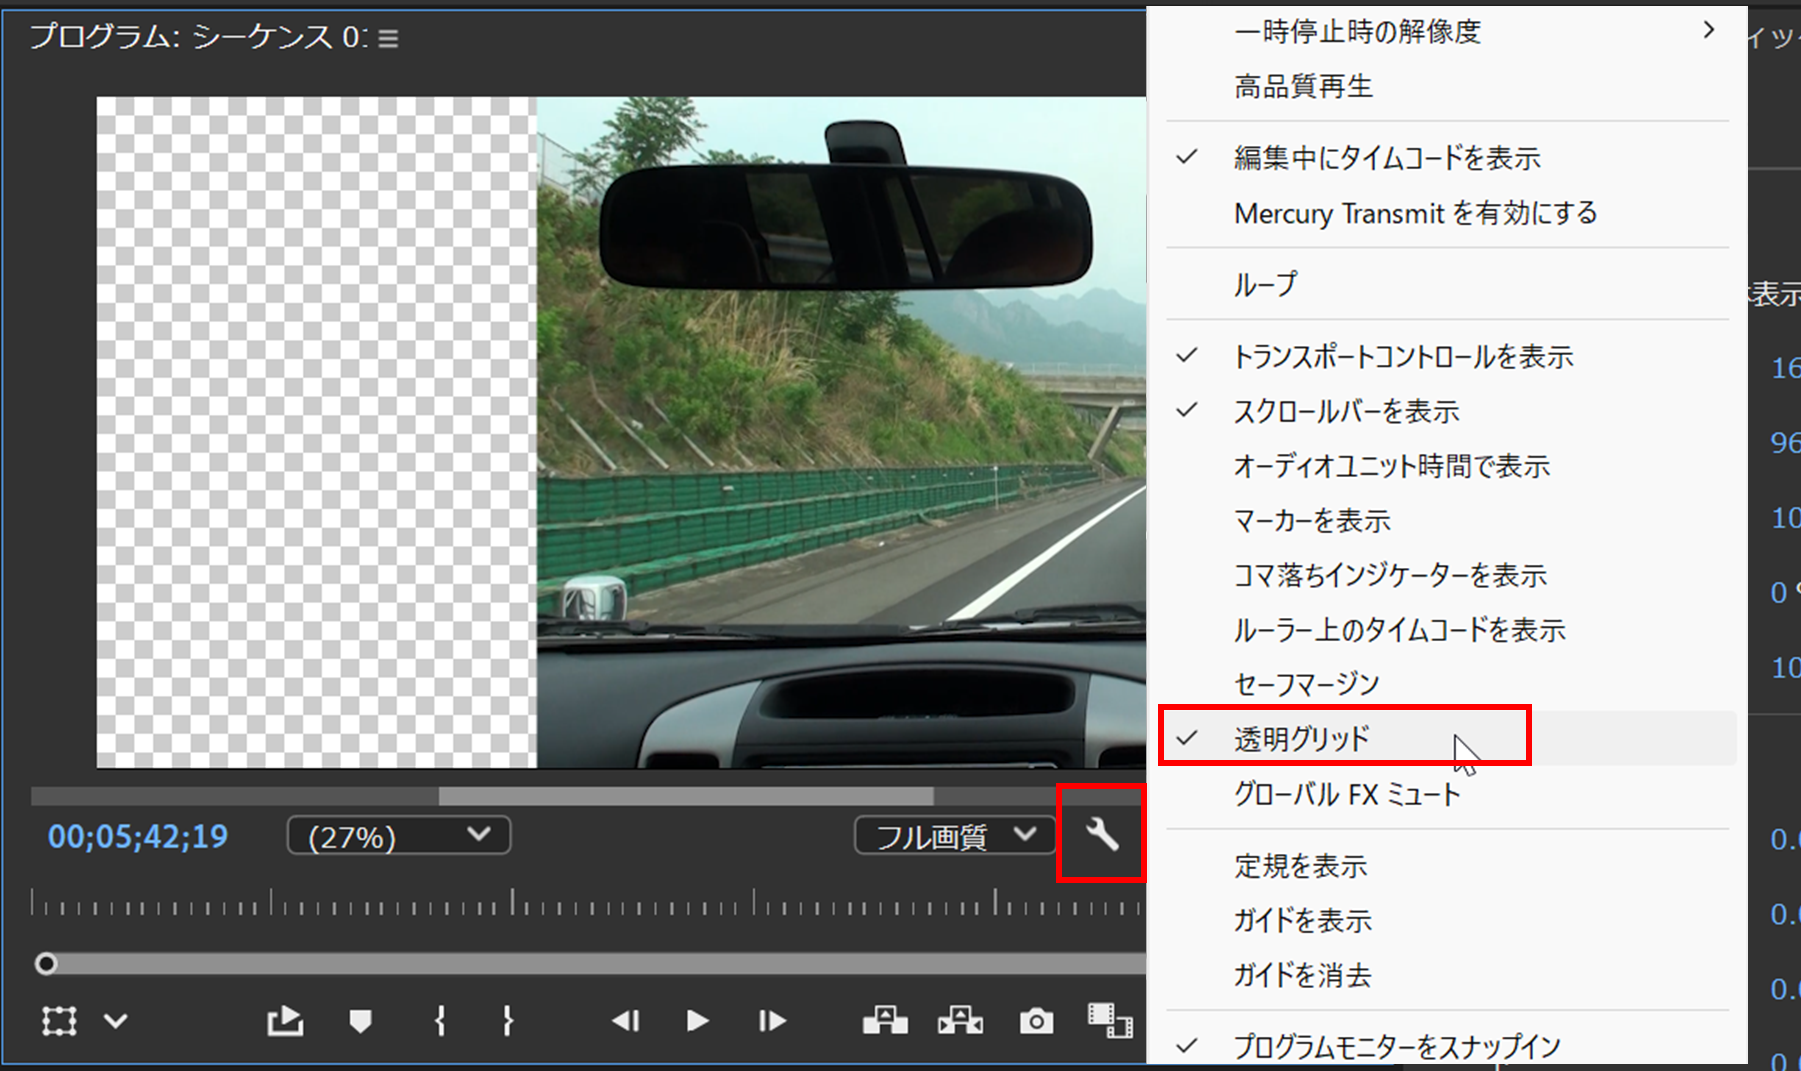Open monitor settings with the wrench icon
This screenshot has width=1801, height=1071.
click(1100, 835)
